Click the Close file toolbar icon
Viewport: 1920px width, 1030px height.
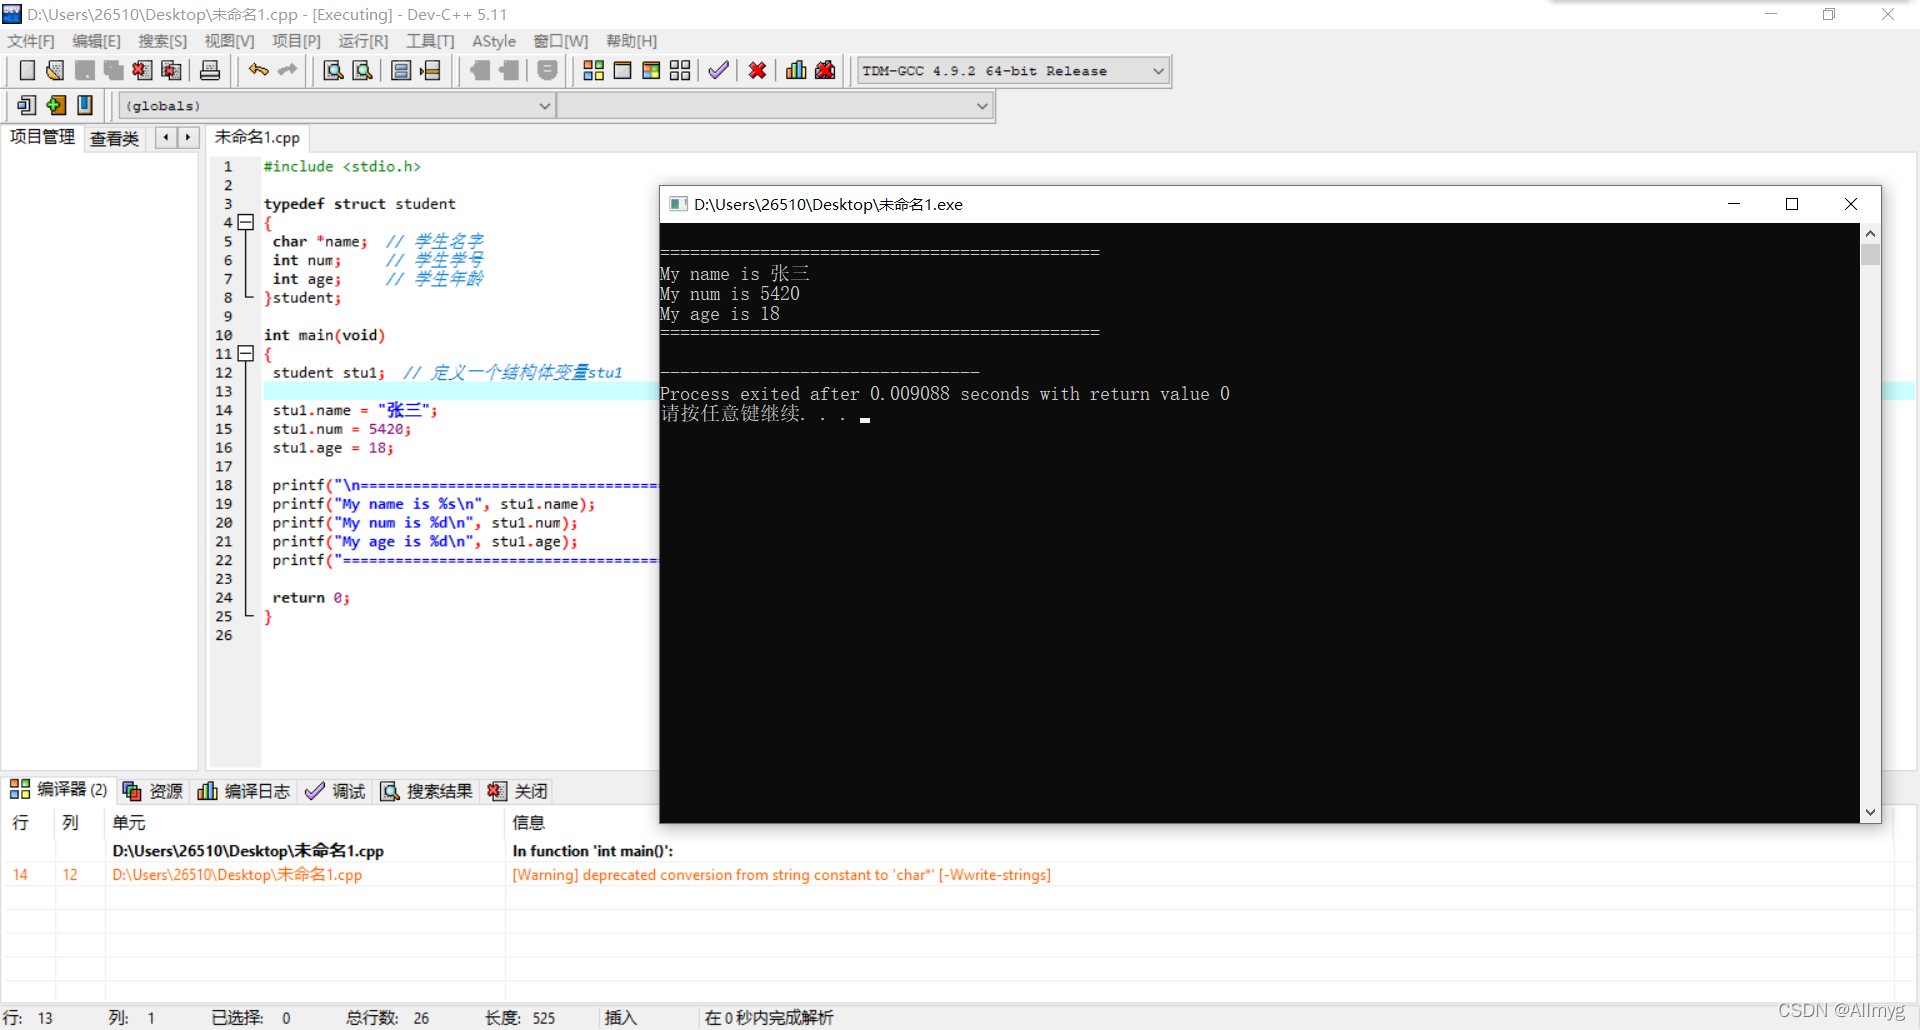142,70
